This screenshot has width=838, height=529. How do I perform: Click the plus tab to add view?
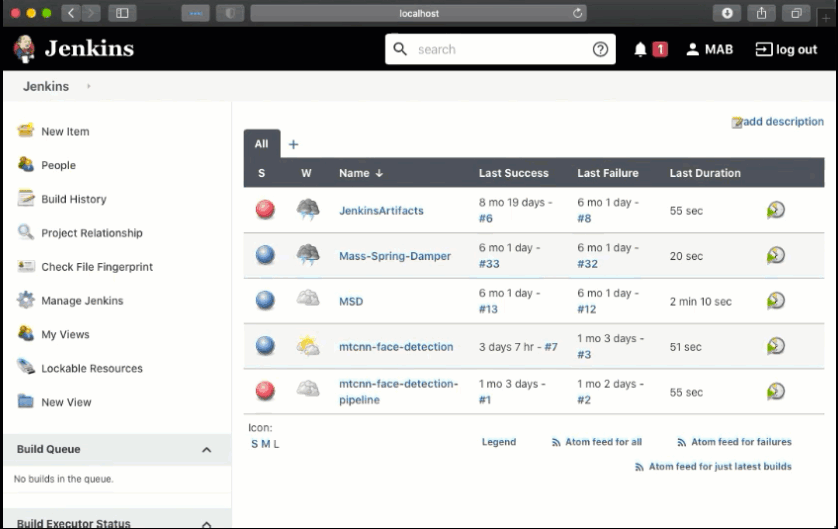pyautogui.click(x=293, y=145)
